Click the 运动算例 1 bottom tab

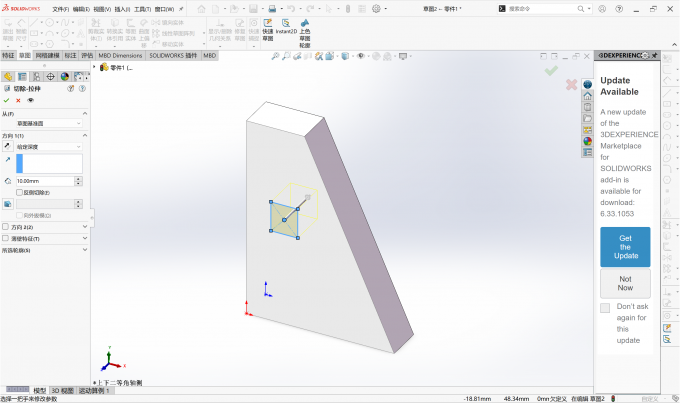[x=94, y=391]
